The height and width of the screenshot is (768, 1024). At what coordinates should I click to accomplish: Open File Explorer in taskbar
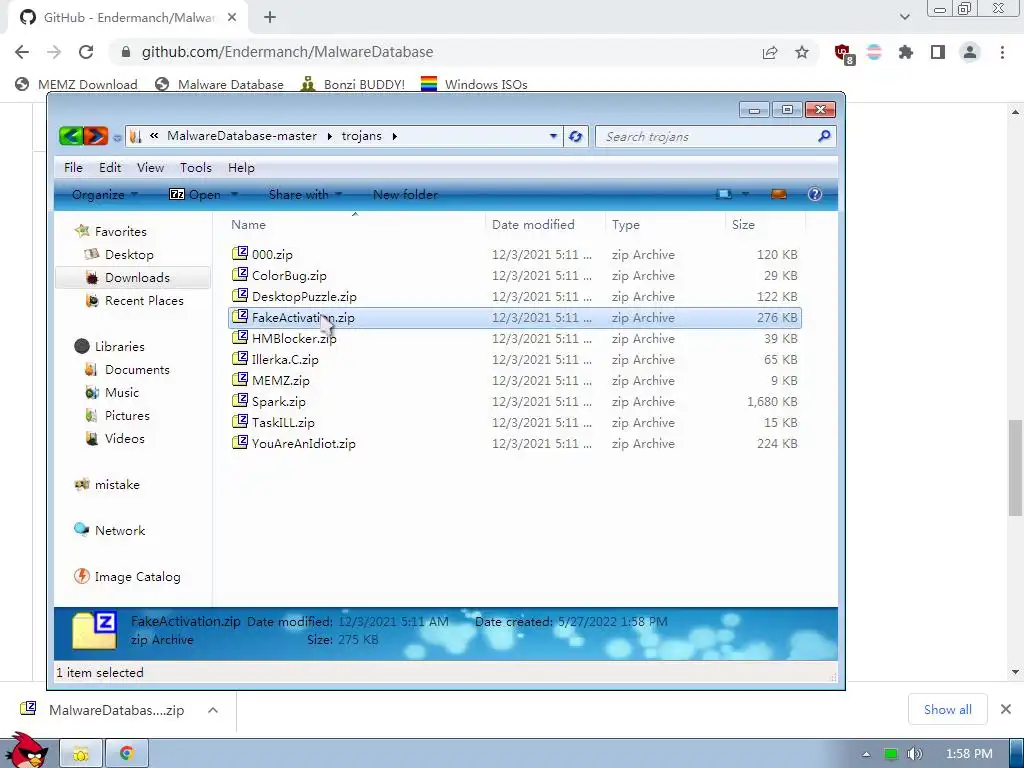81,754
